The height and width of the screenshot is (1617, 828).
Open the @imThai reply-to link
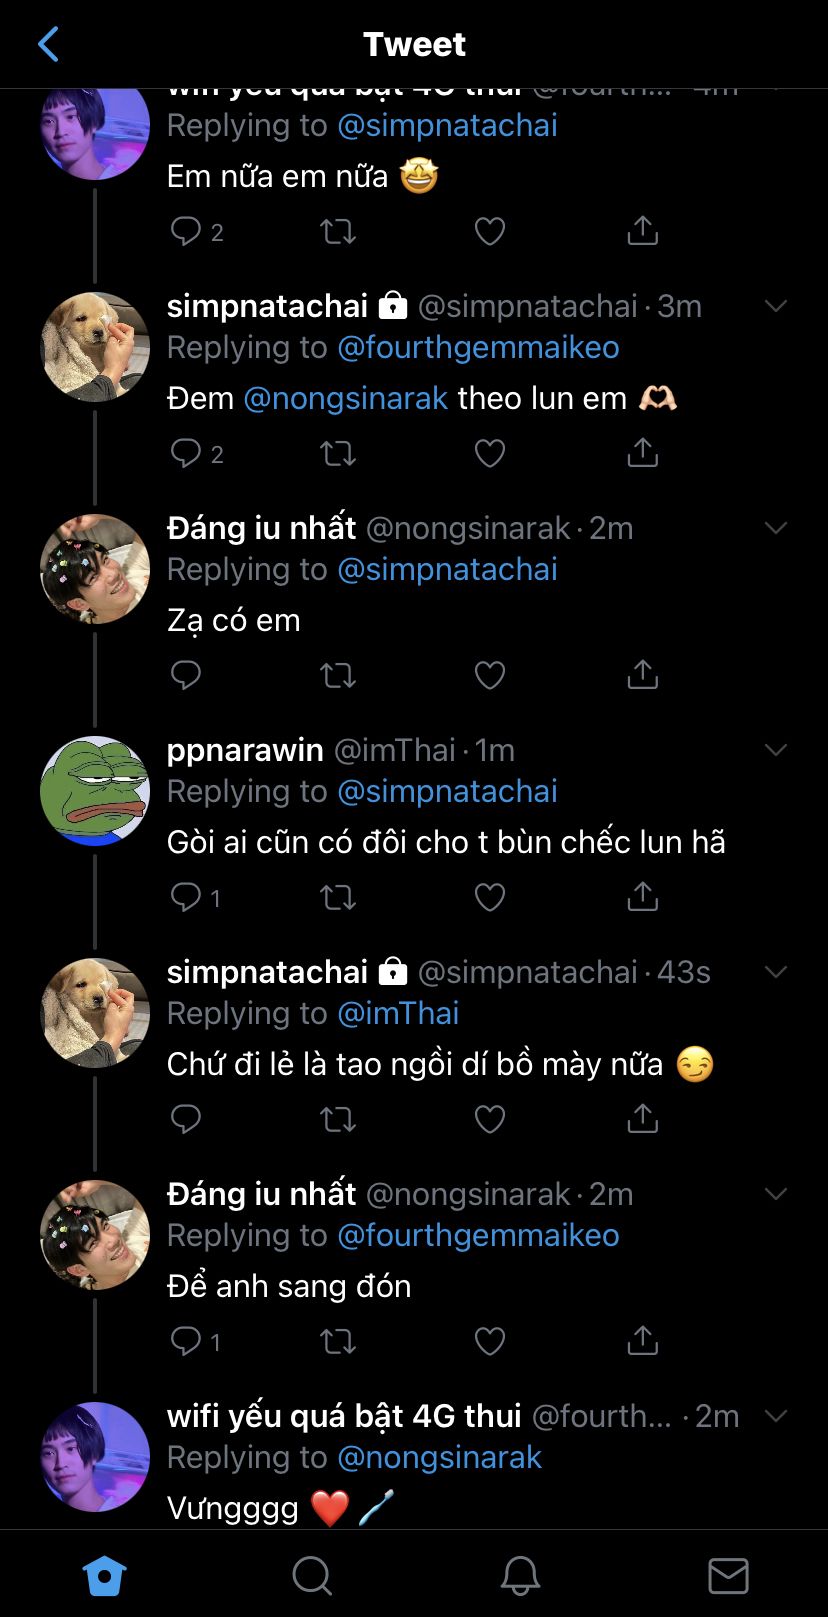[398, 1013]
